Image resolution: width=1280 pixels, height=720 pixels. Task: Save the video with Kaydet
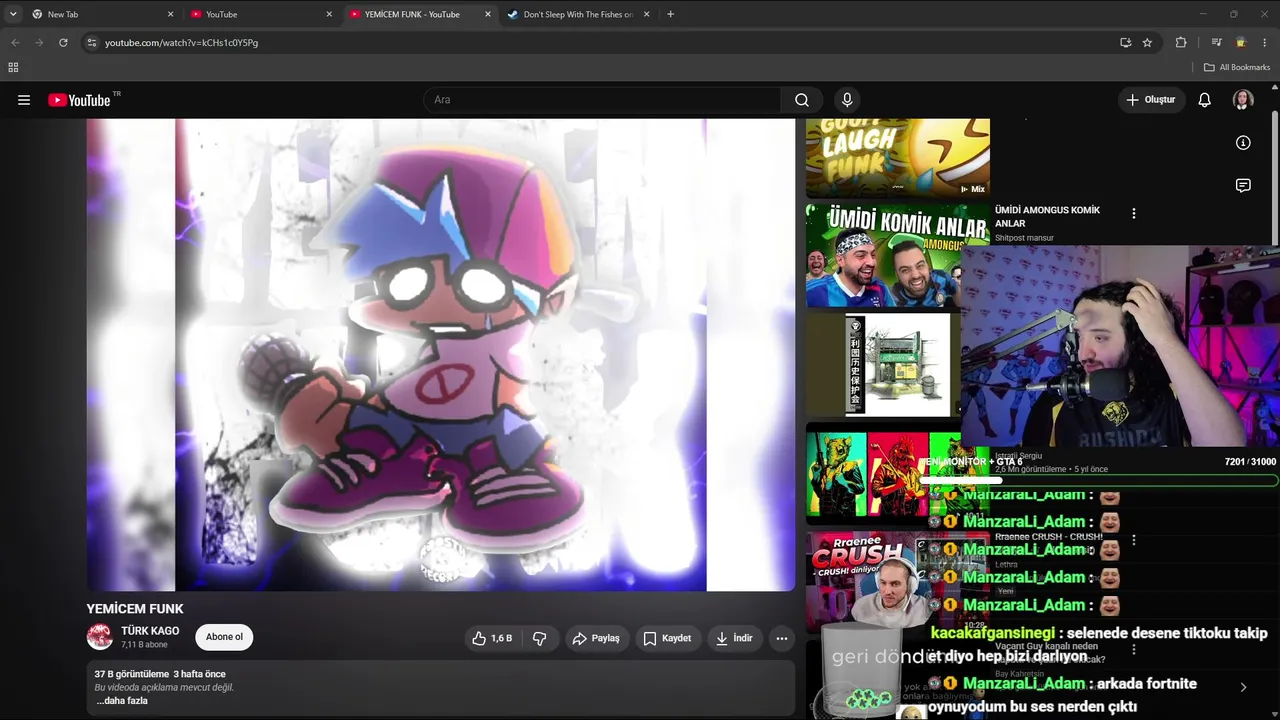667,638
